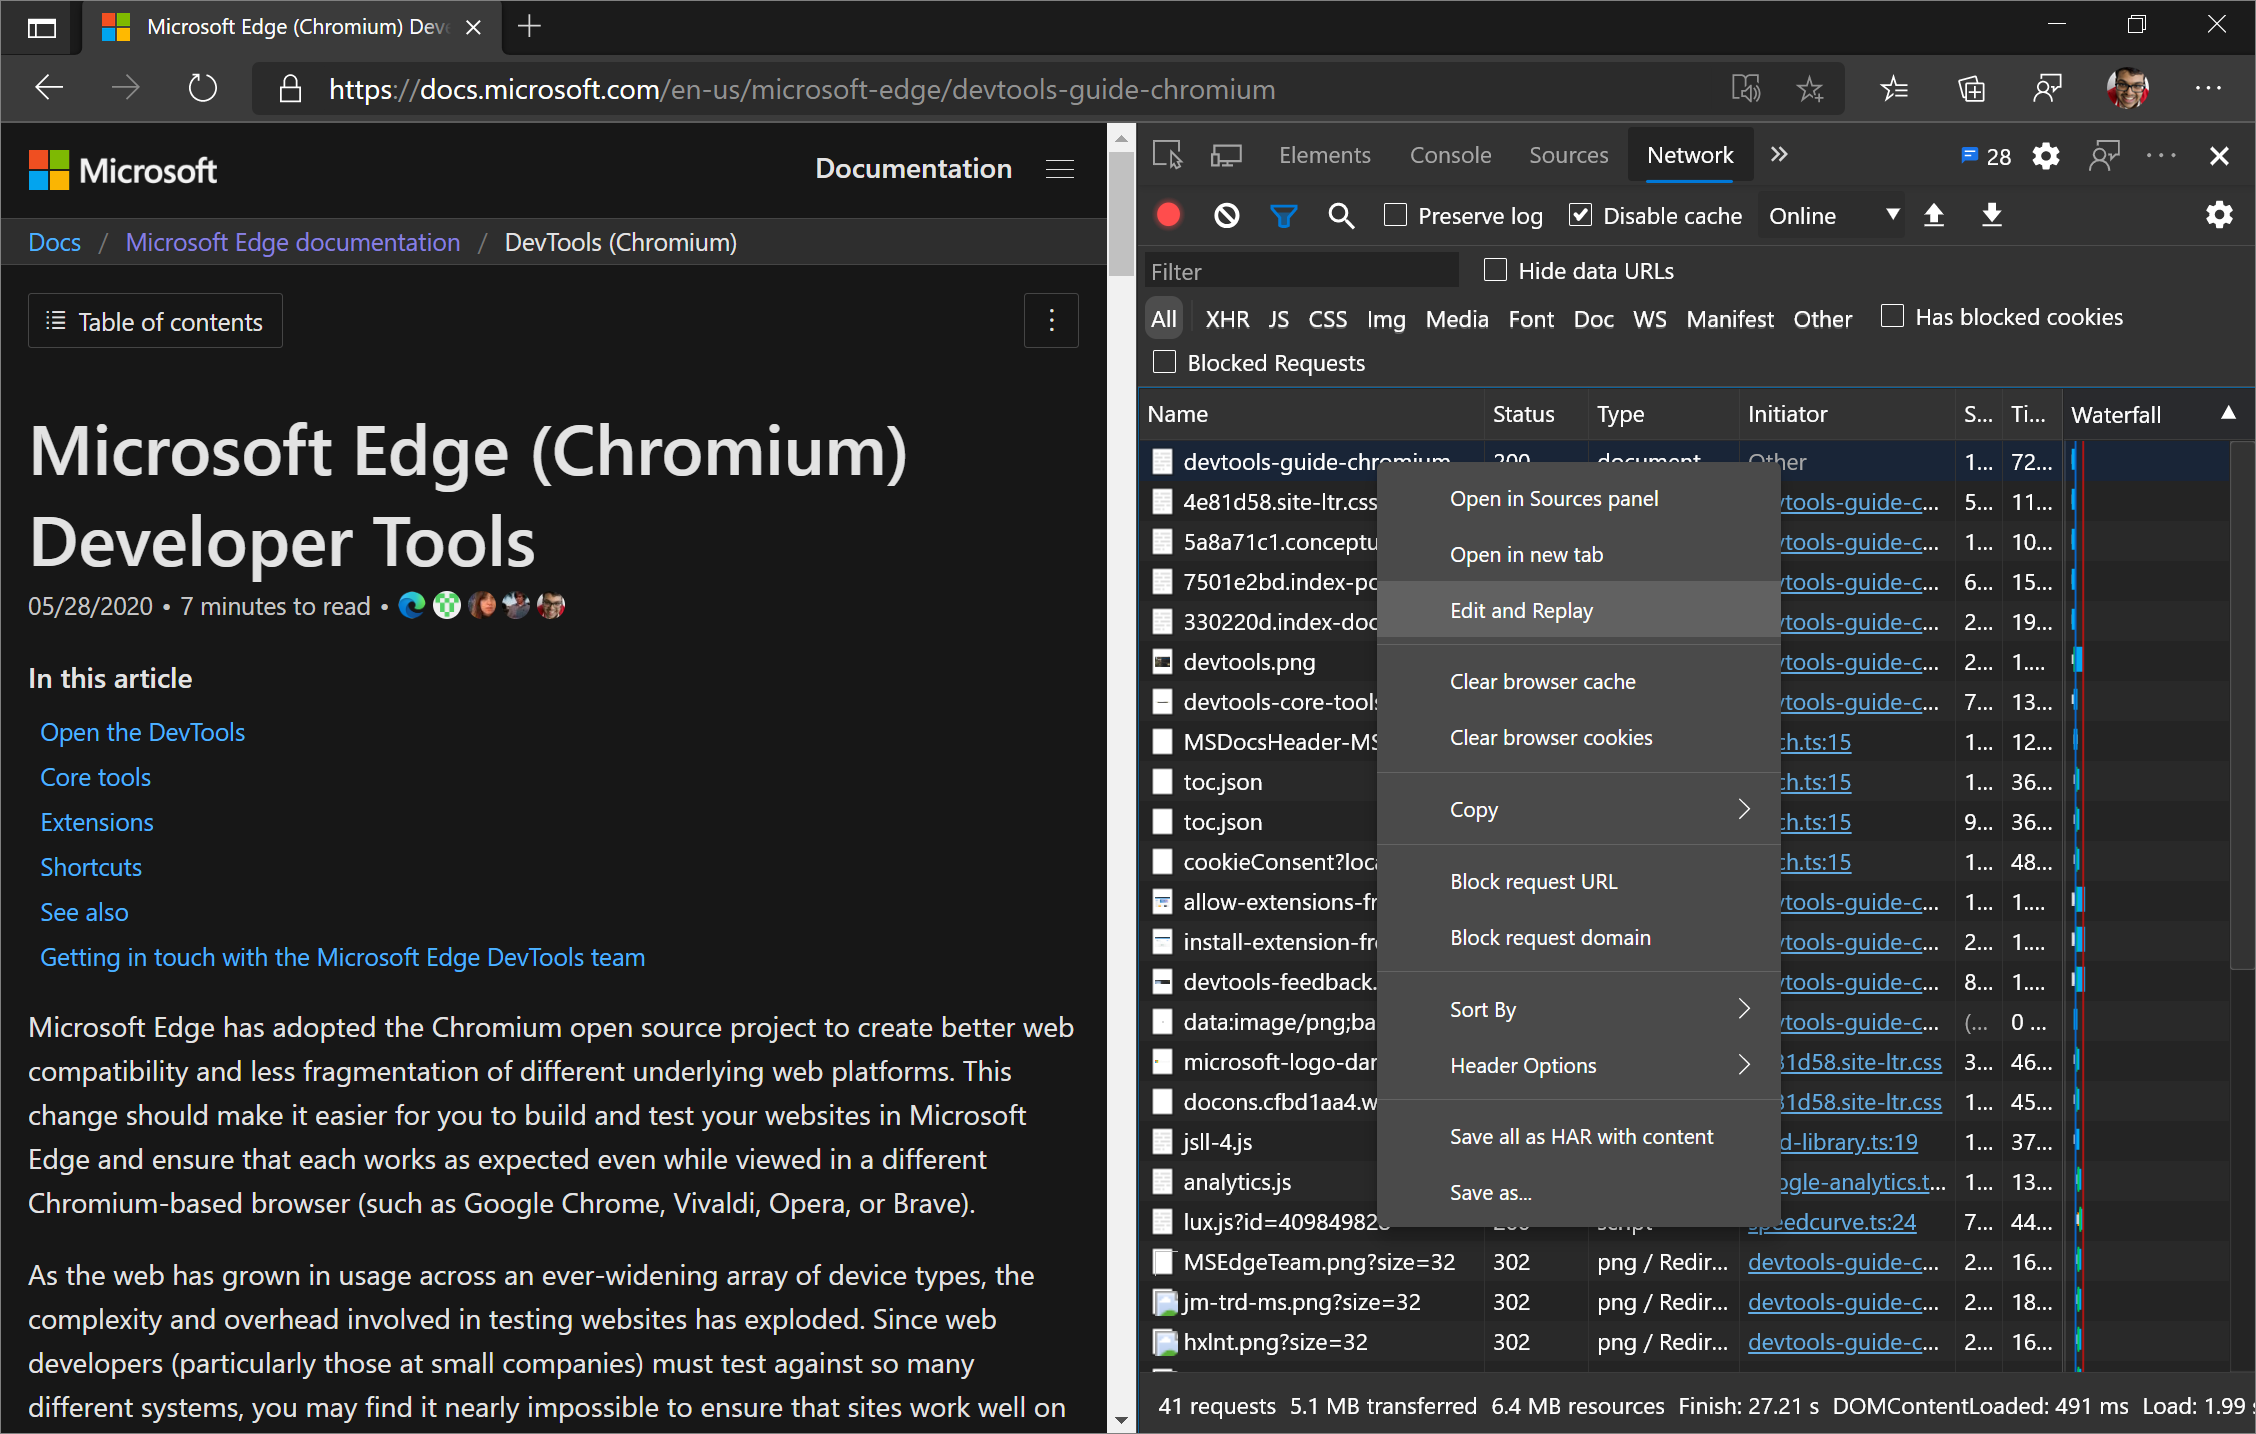Select the Edit and Replay context menu item
The width and height of the screenshot is (2256, 1434).
pos(1519,612)
